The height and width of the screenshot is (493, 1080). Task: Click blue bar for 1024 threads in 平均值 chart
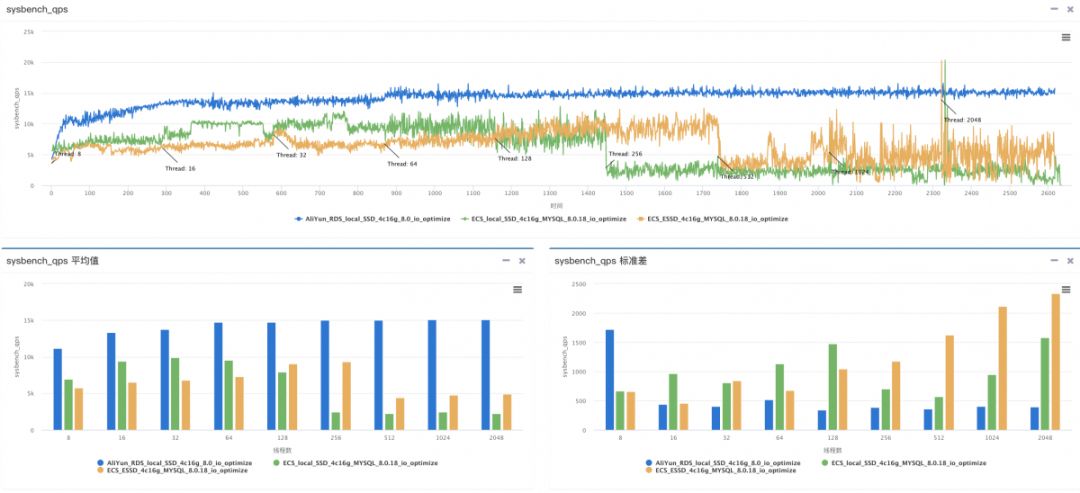tap(432, 375)
